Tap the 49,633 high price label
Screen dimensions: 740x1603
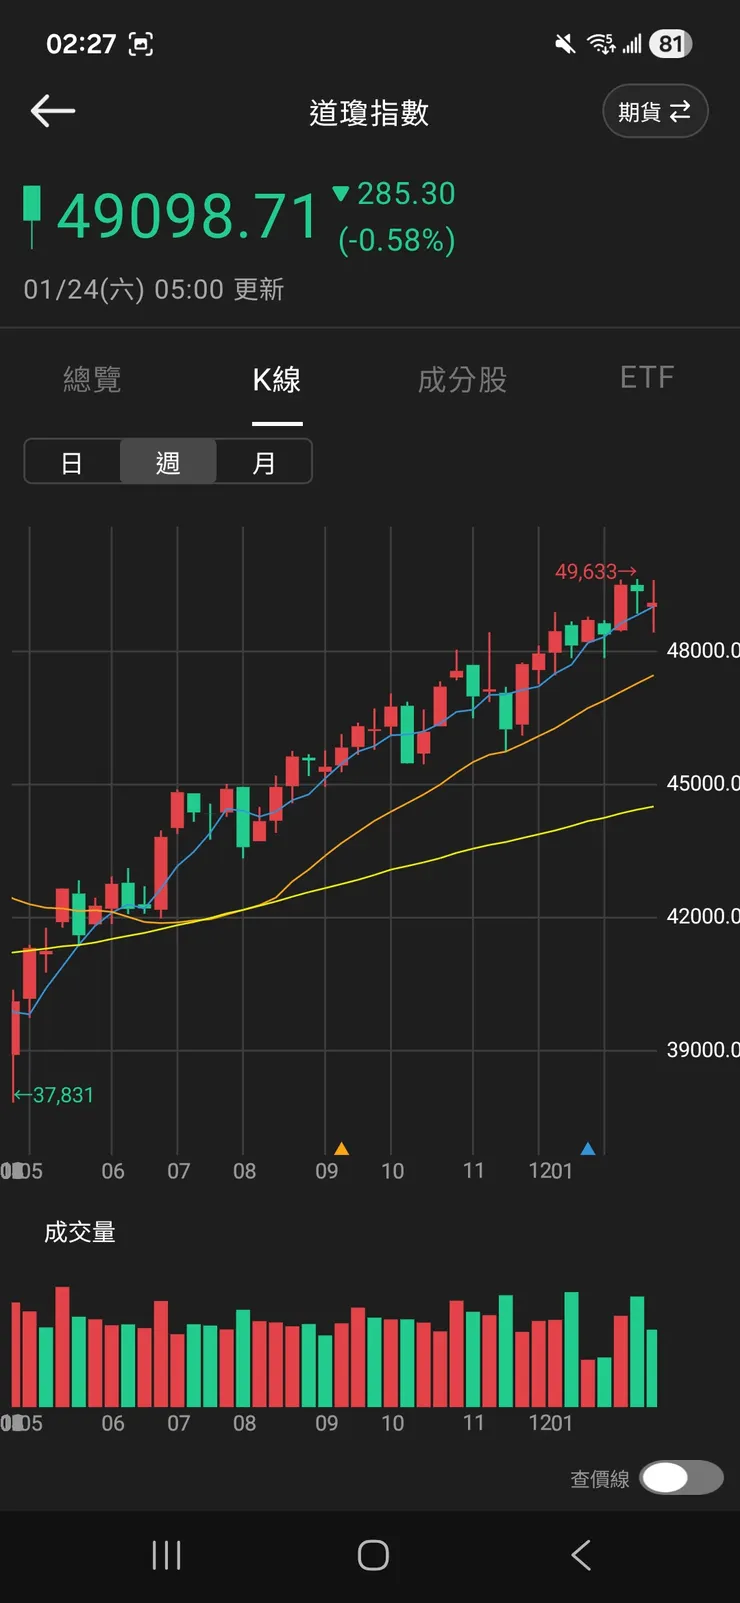pyautogui.click(x=587, y=571)
